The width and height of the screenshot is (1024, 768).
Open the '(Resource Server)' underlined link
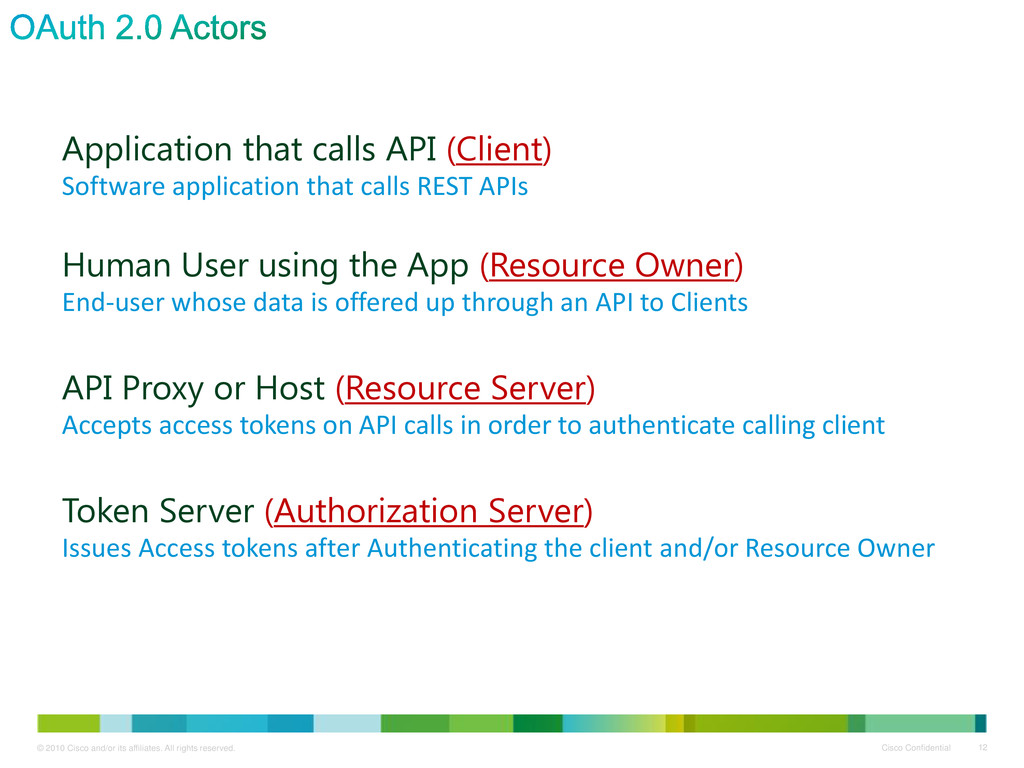[465, 389]
